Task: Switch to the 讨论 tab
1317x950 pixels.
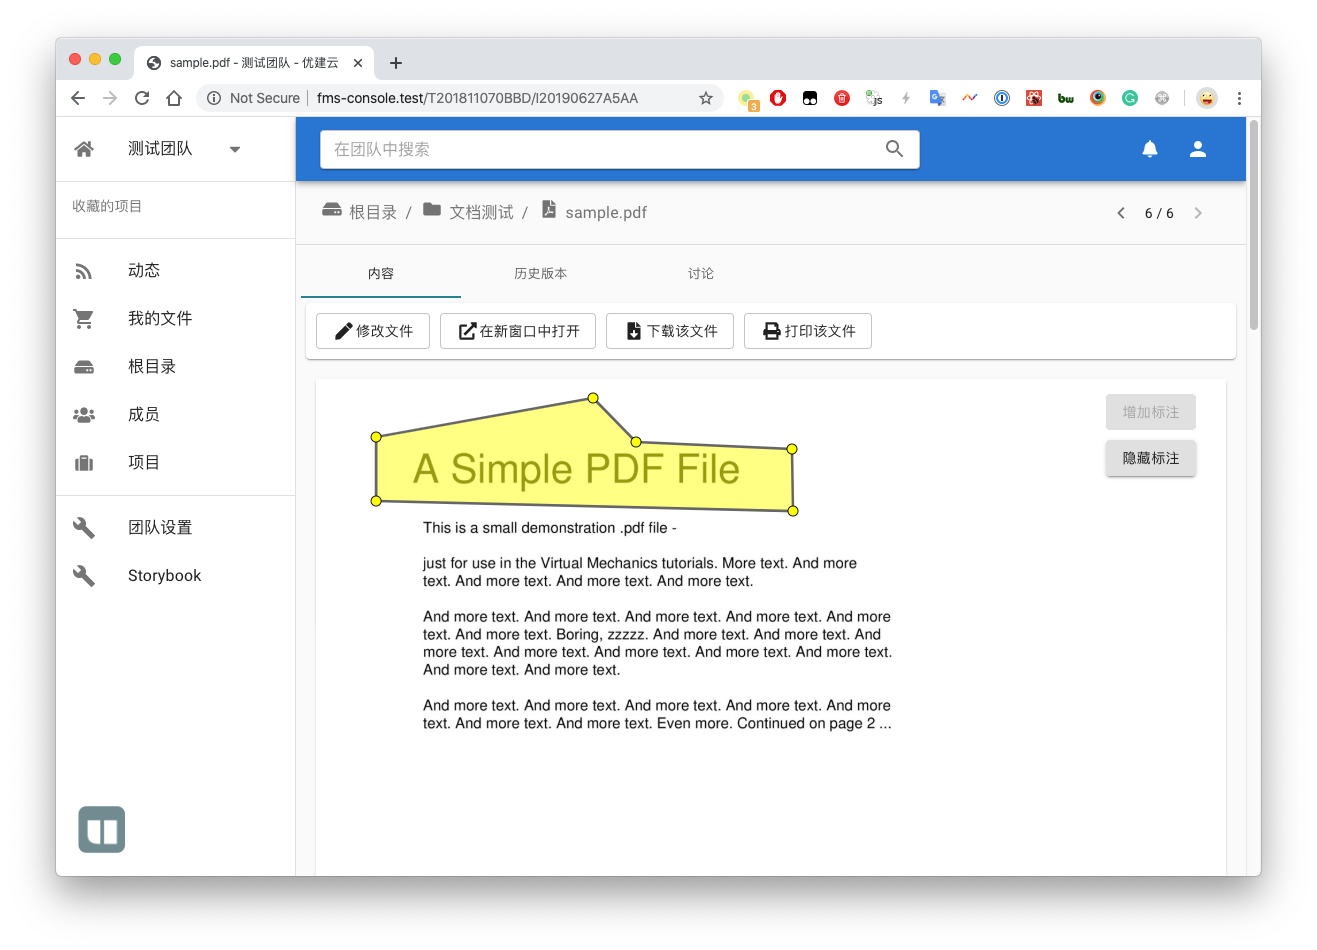Action: tap(700, 273)
